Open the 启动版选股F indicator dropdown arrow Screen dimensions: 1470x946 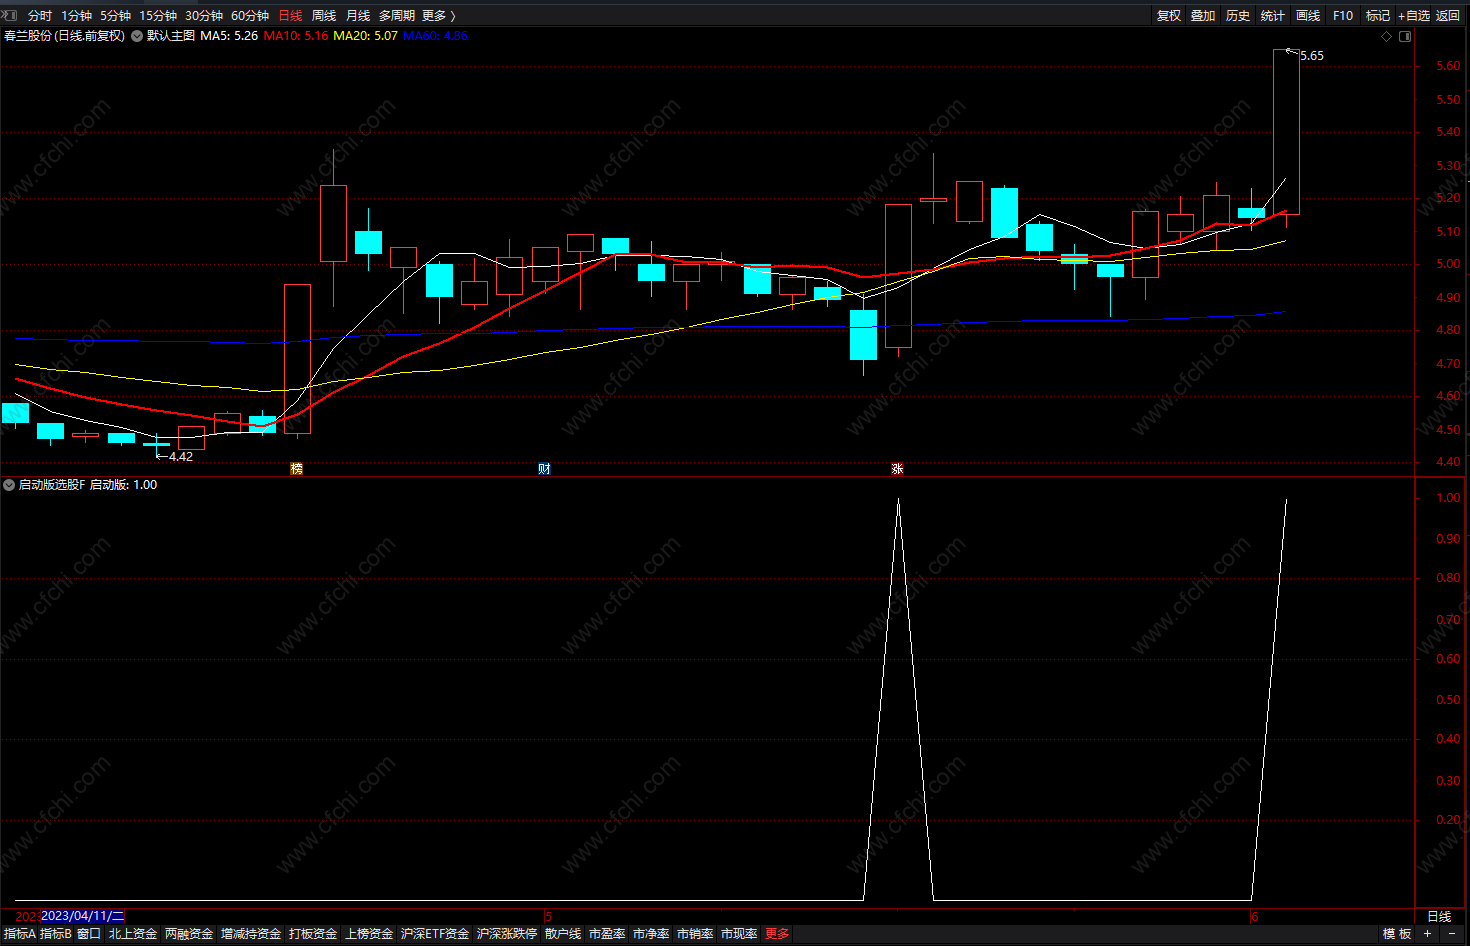pyautogui.click(x=9, y=485)
